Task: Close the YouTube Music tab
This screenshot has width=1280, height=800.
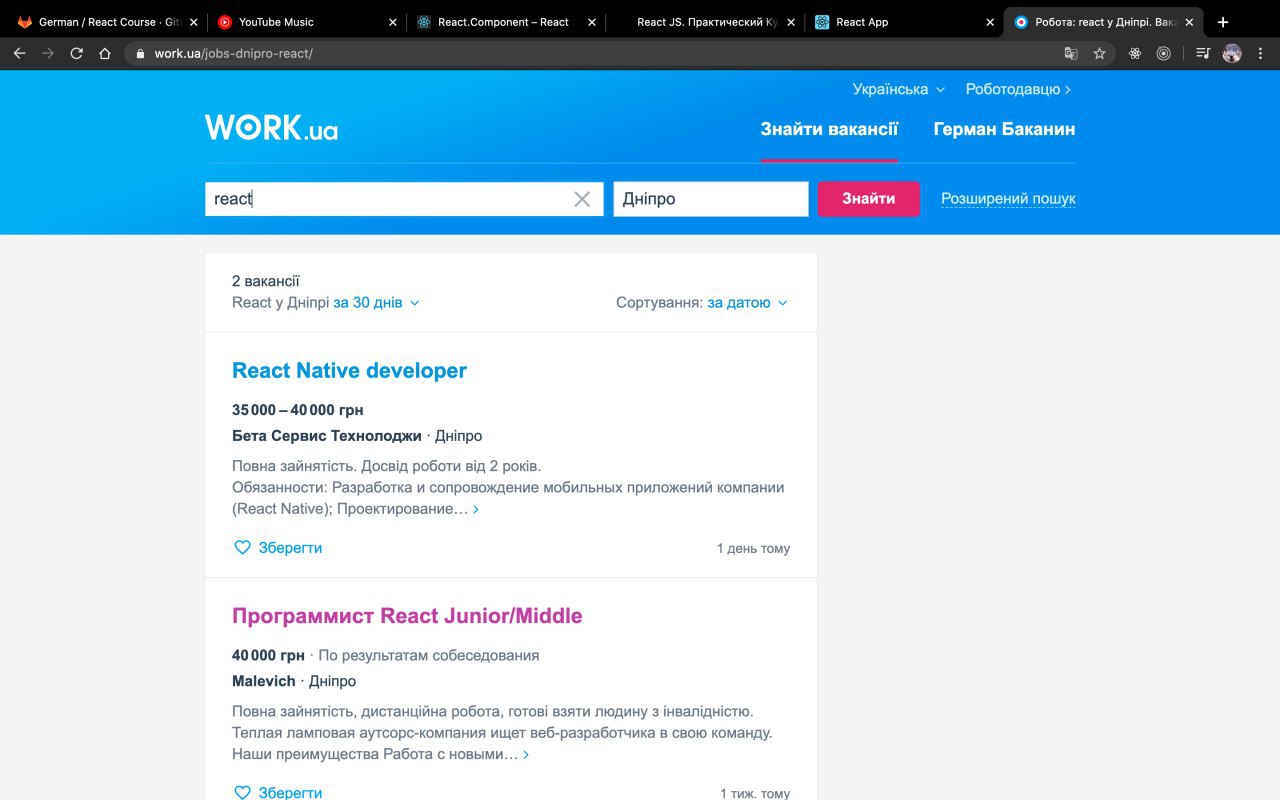Action: (391, 22)
